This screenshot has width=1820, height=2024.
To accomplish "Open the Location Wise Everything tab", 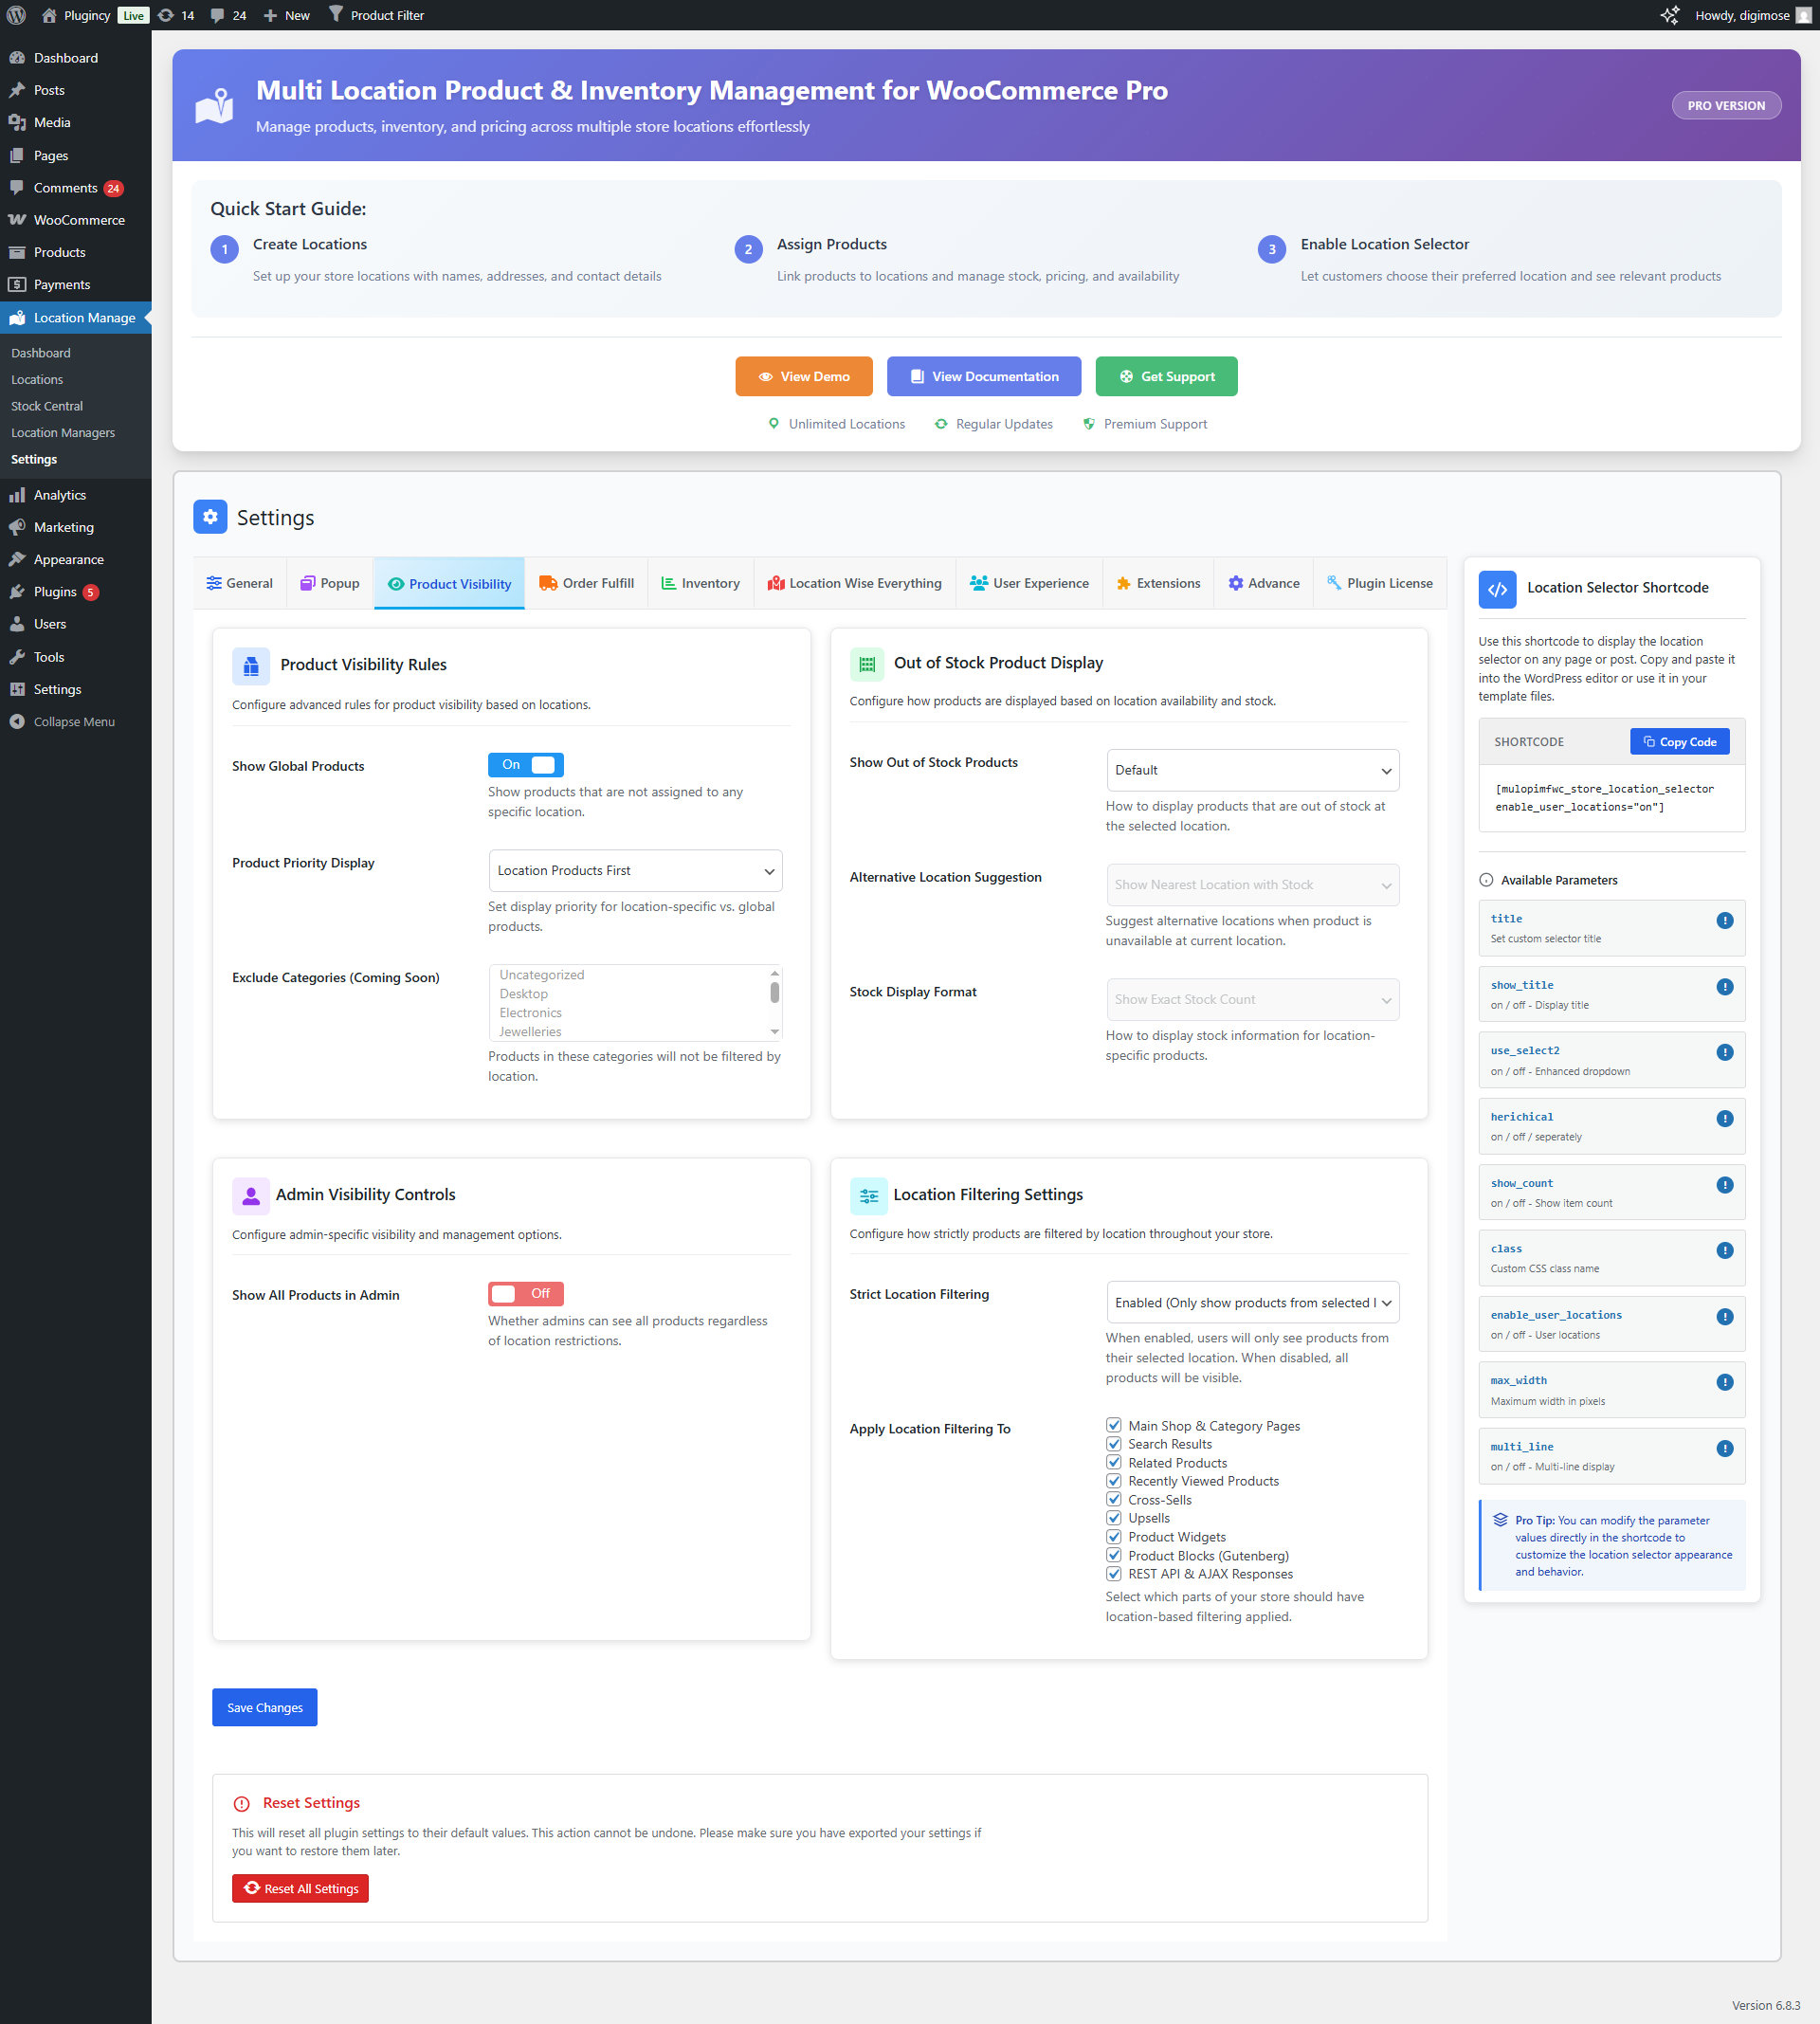I will point(855,583).
